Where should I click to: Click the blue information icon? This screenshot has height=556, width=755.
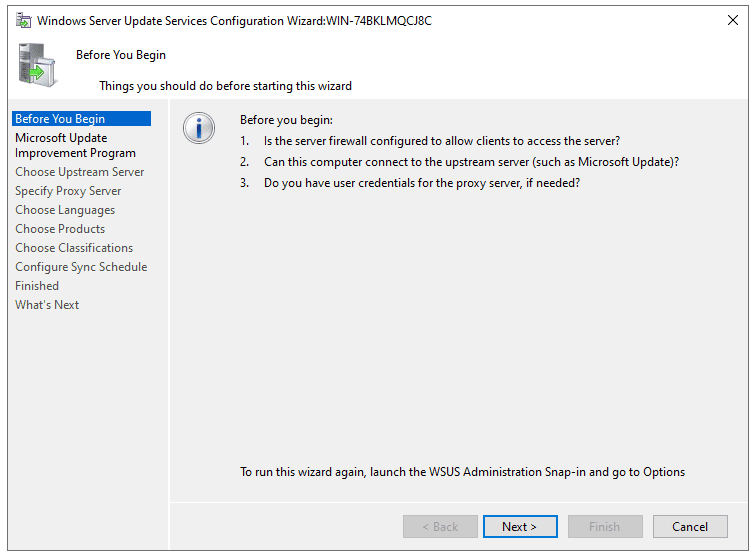[x=199, y=128]
